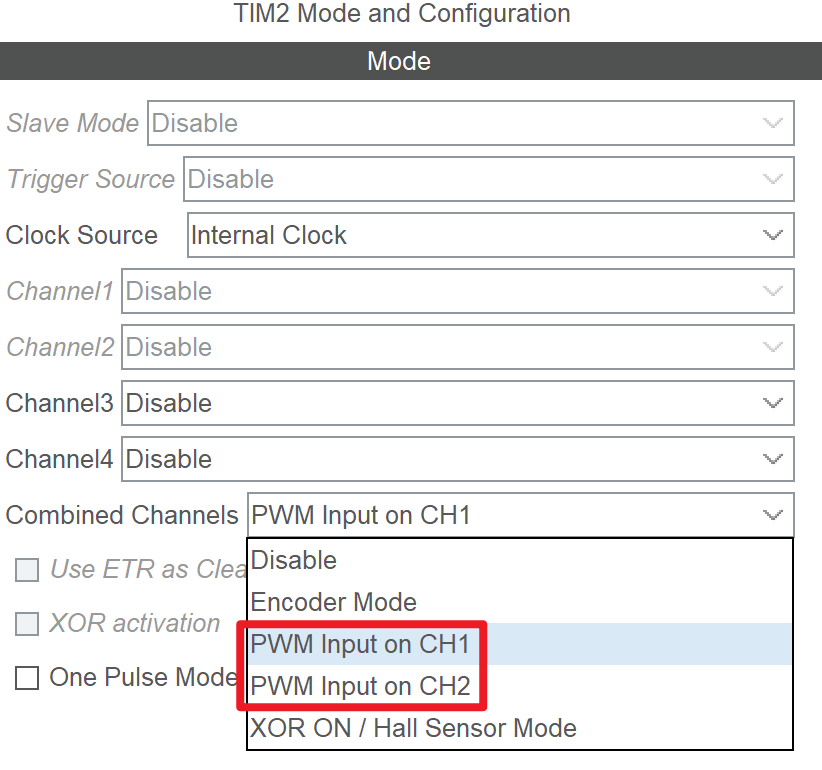This screenshot has height=770, width=822.
Task: Click the Channel1 dropdown chevron
Action: pyautogui.click(x=772, y=291)
